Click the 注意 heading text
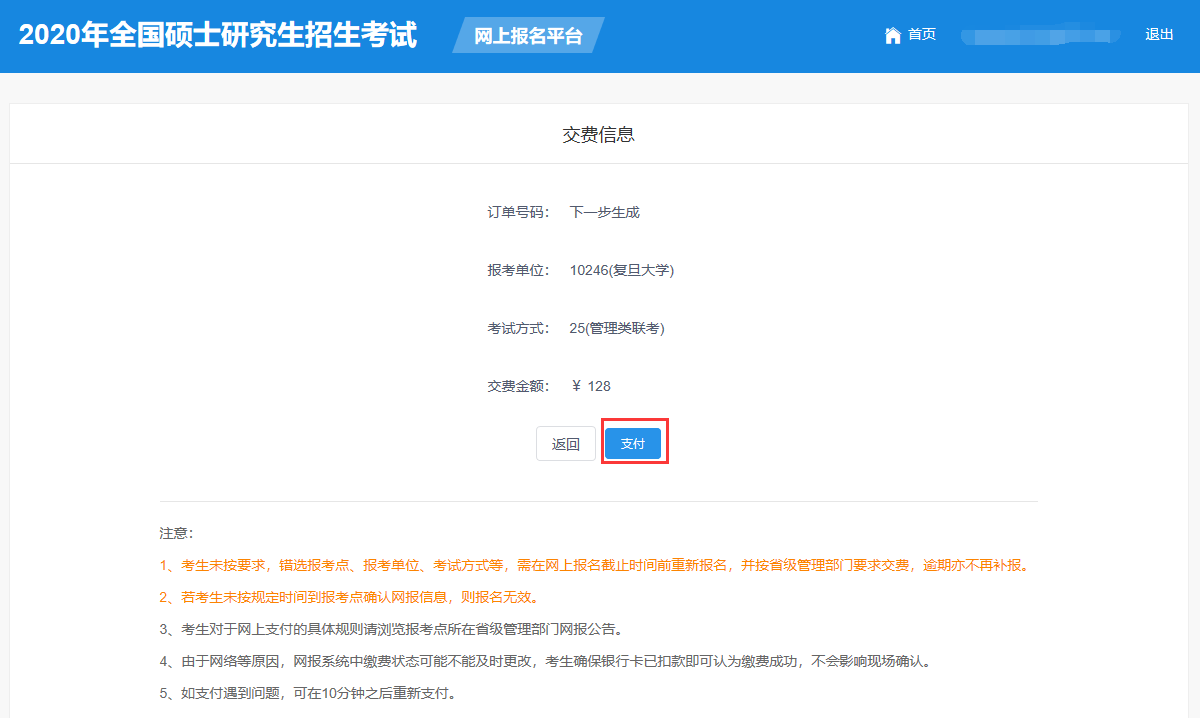Viewport: 1200px width, 718px height. tap(176, 533)
